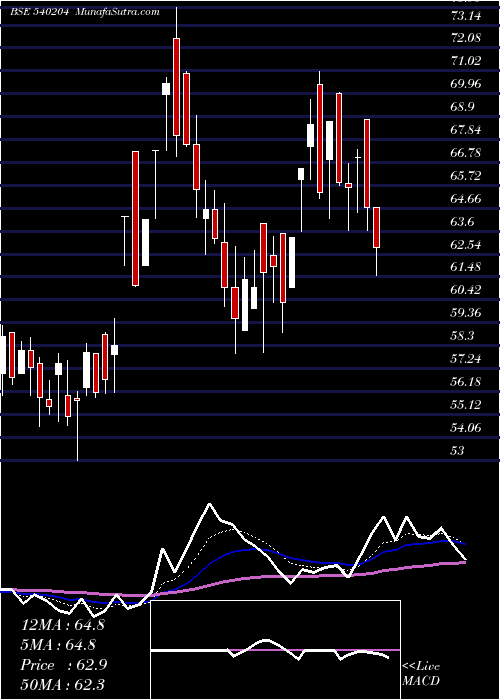Click the tallest red candlestick near 72
The height and width of the screenshot is (700, 500).
point(177,87)
